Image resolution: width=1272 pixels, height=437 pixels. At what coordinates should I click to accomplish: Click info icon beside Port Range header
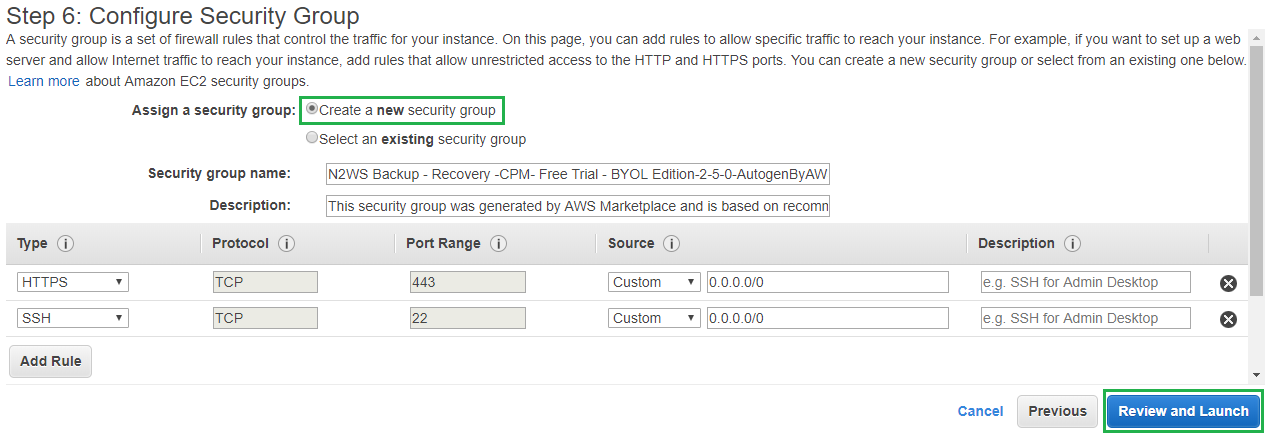click(x=498, y=244)
